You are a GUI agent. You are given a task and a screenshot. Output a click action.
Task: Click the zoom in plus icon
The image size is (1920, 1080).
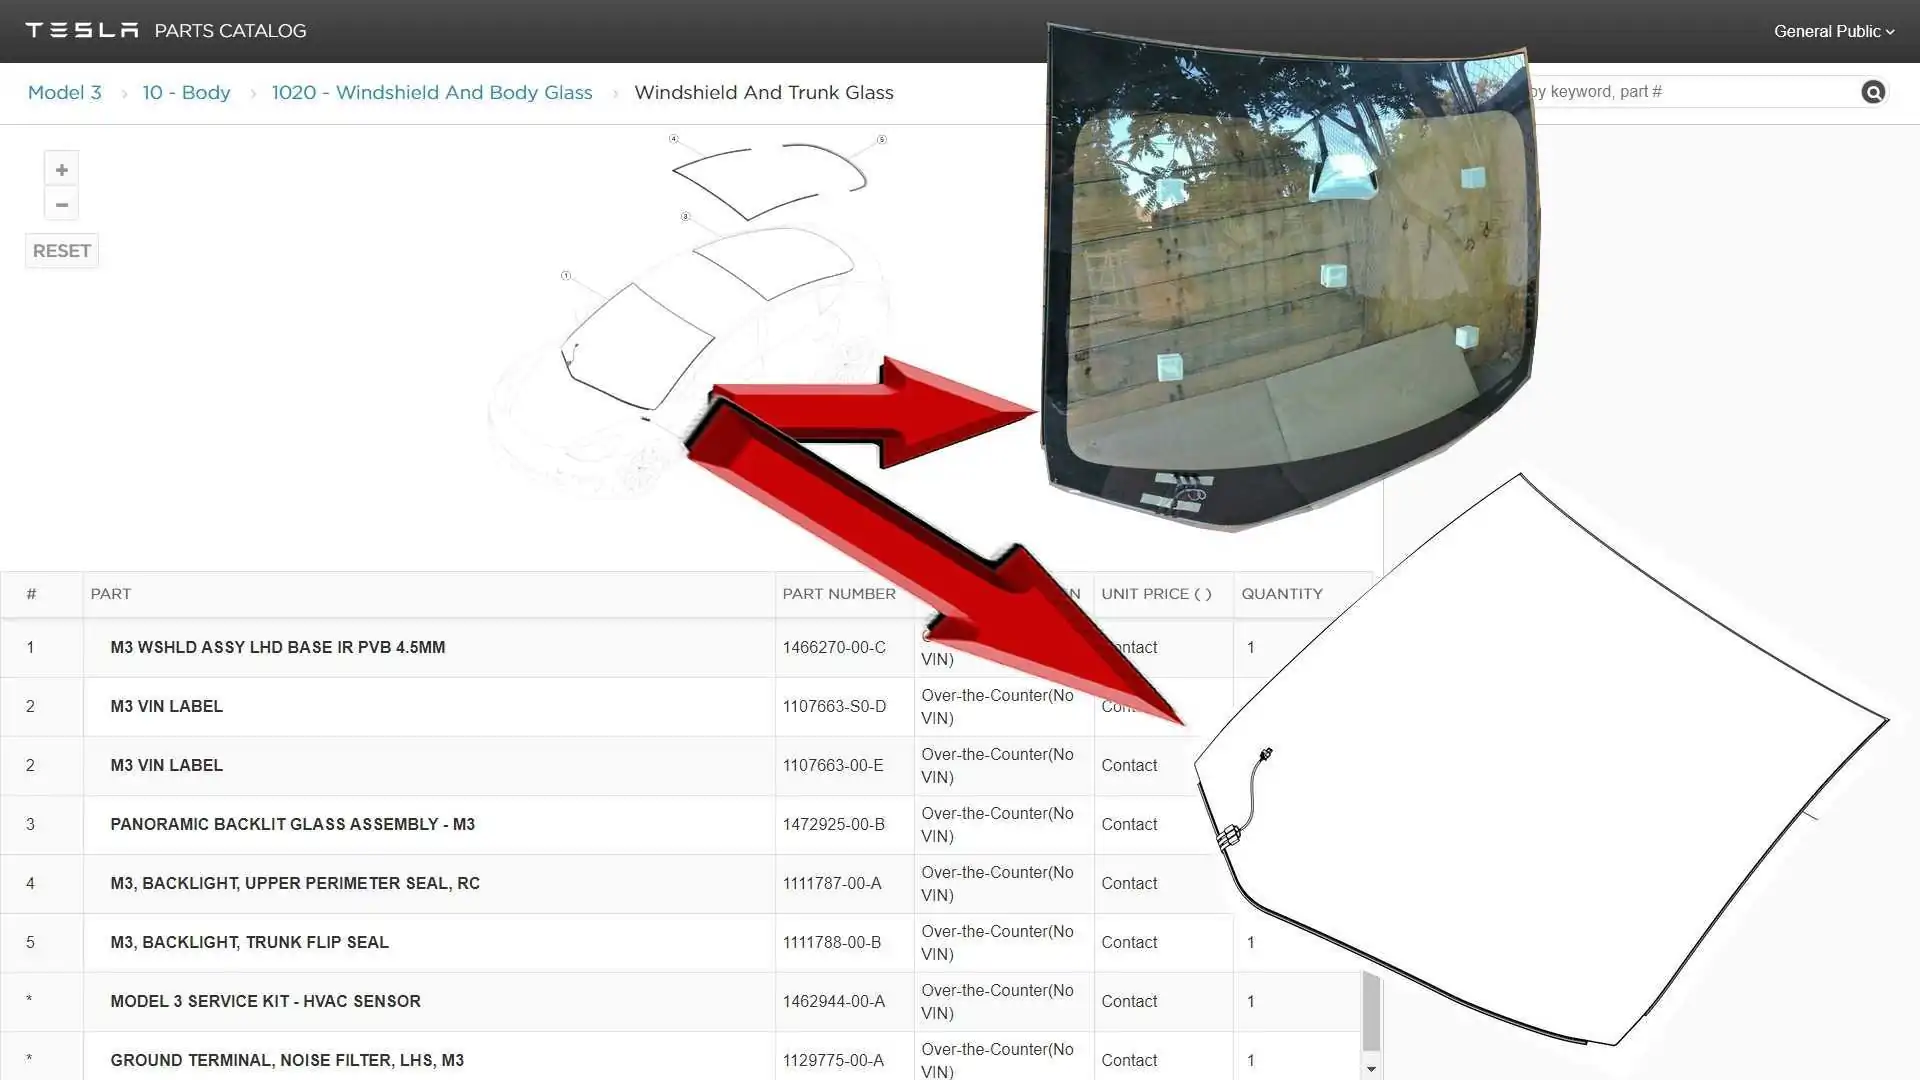coord(61,170)
